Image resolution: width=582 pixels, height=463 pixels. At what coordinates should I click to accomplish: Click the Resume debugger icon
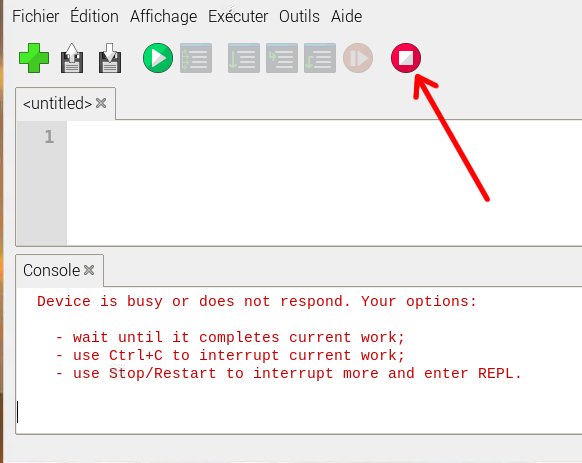[358, 58]
